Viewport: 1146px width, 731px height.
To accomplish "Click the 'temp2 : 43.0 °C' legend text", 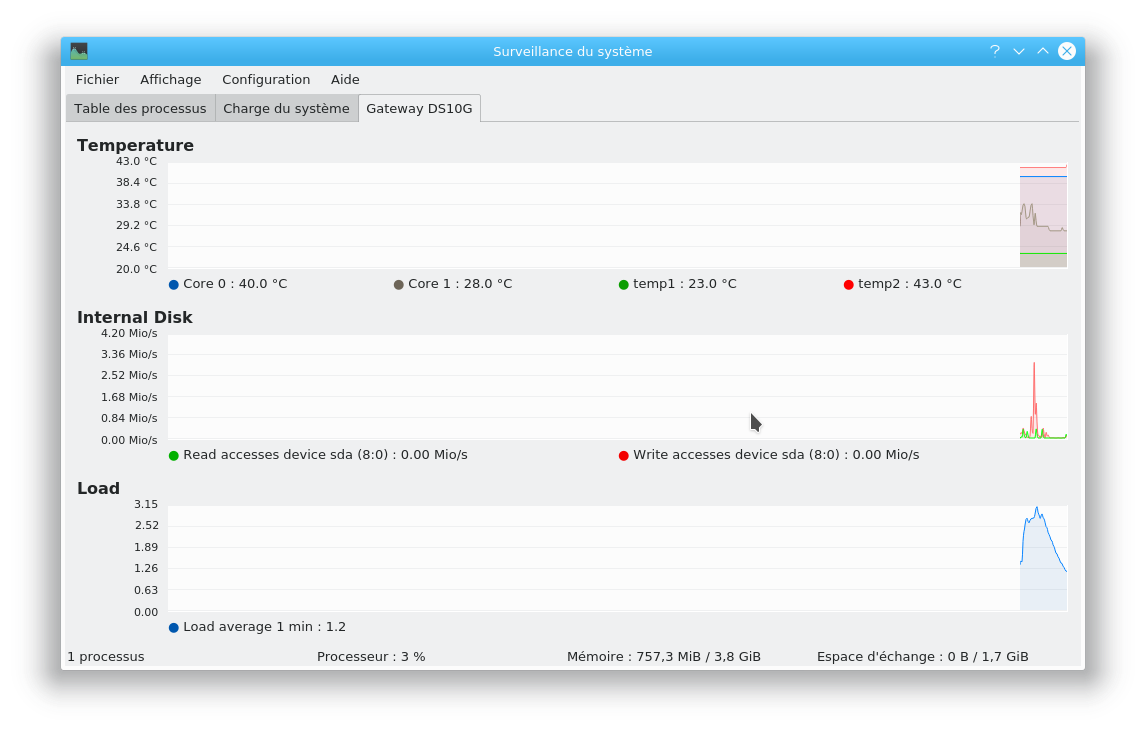I will pos(910,284).
